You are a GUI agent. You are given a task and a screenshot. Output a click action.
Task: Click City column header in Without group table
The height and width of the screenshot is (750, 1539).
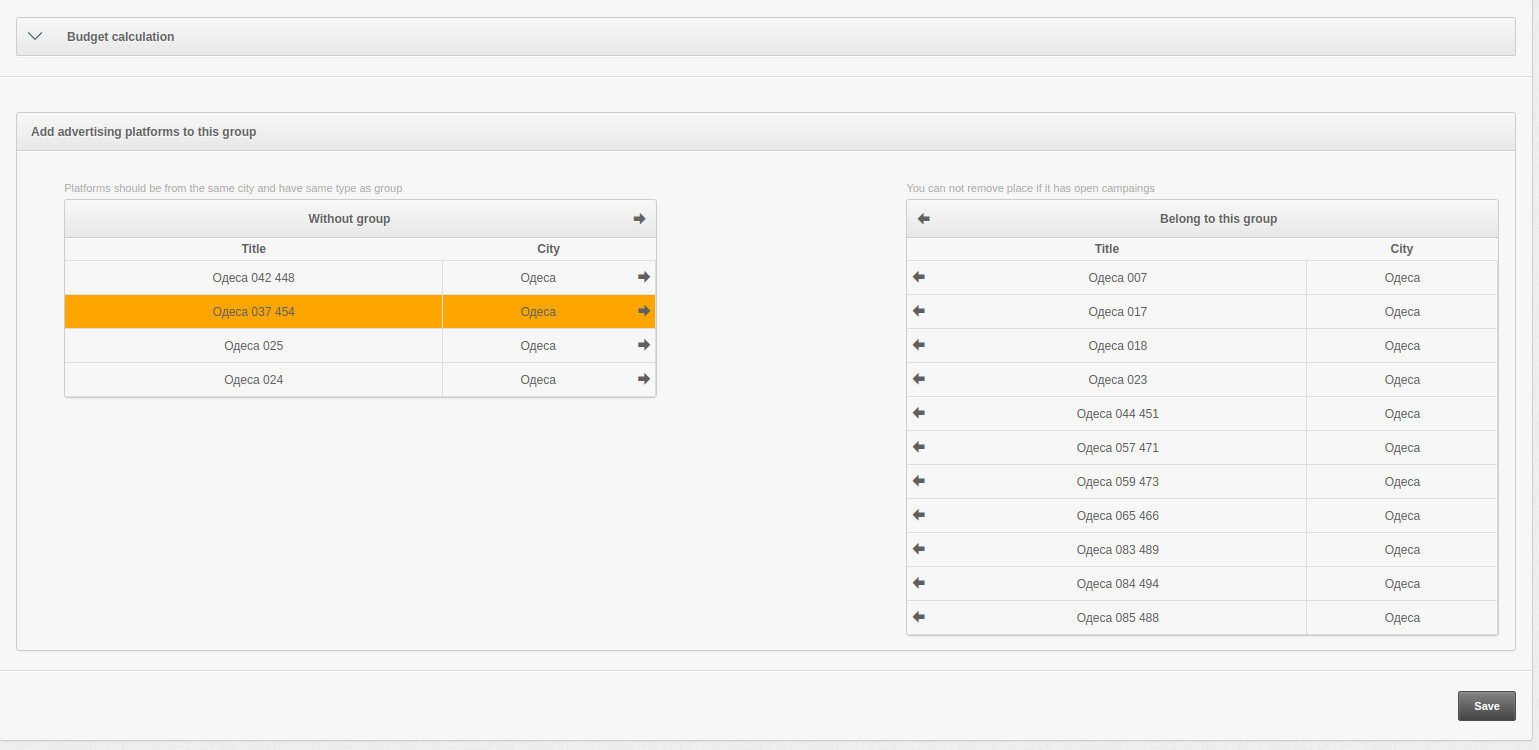[x=548, y=249]
